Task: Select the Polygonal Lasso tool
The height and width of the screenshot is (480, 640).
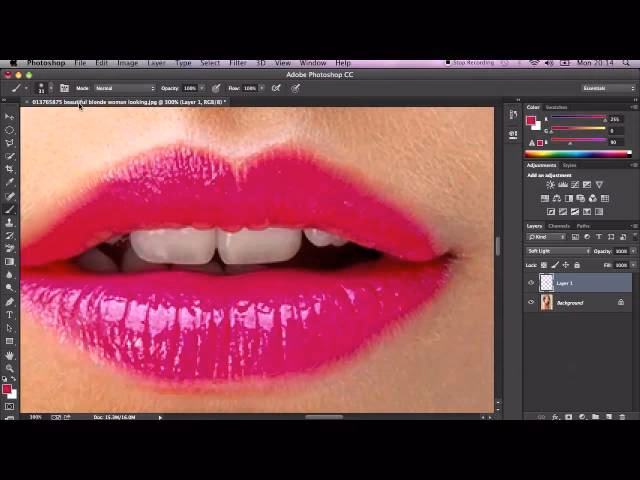Action: 9,143
